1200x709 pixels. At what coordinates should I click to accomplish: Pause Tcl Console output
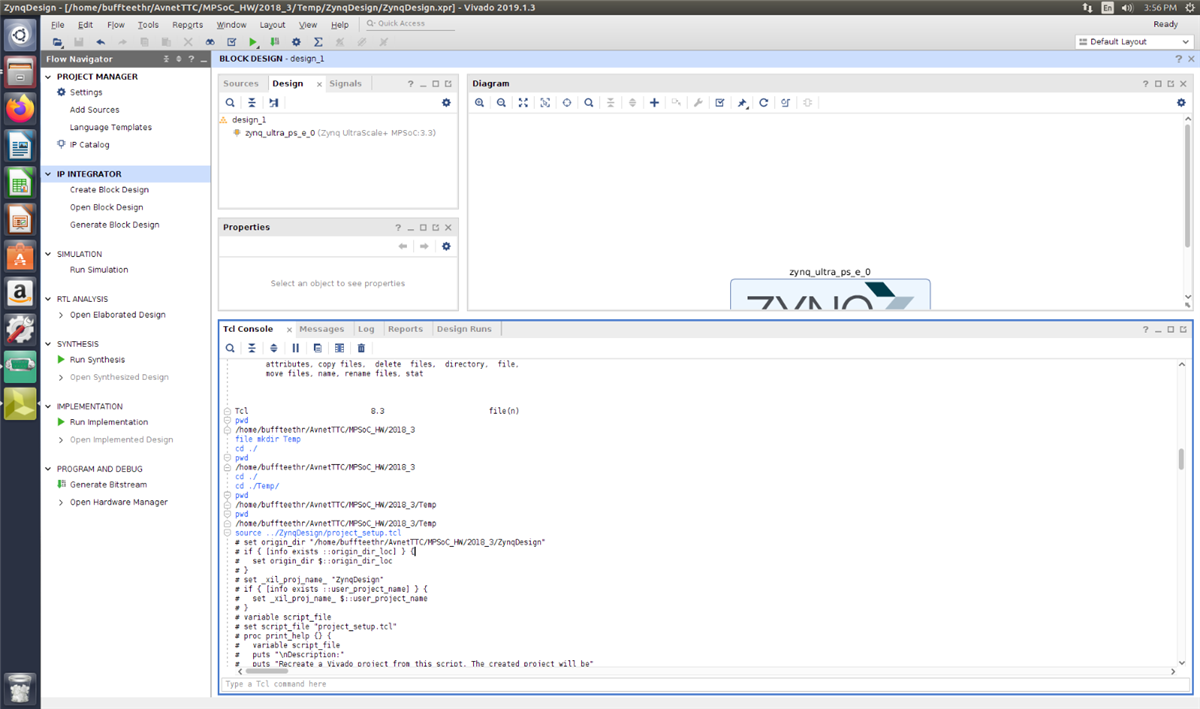click(x=295, y=348)
